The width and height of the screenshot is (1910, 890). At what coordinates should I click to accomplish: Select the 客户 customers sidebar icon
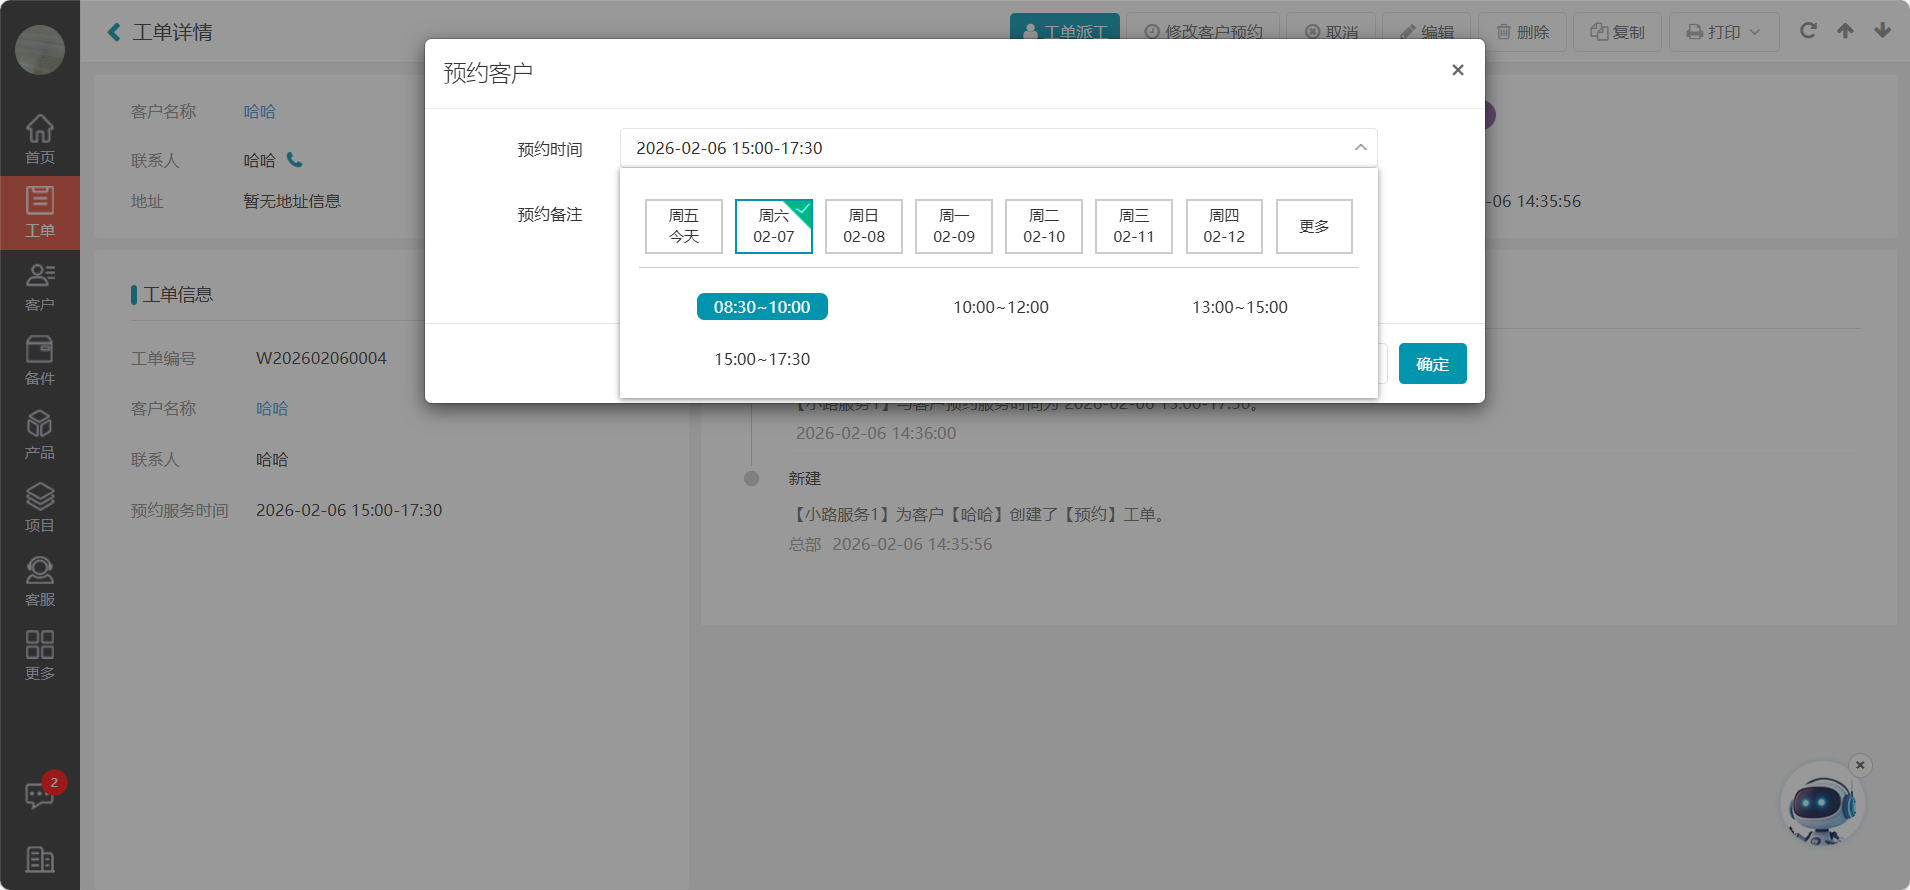(x=40, y=286)
